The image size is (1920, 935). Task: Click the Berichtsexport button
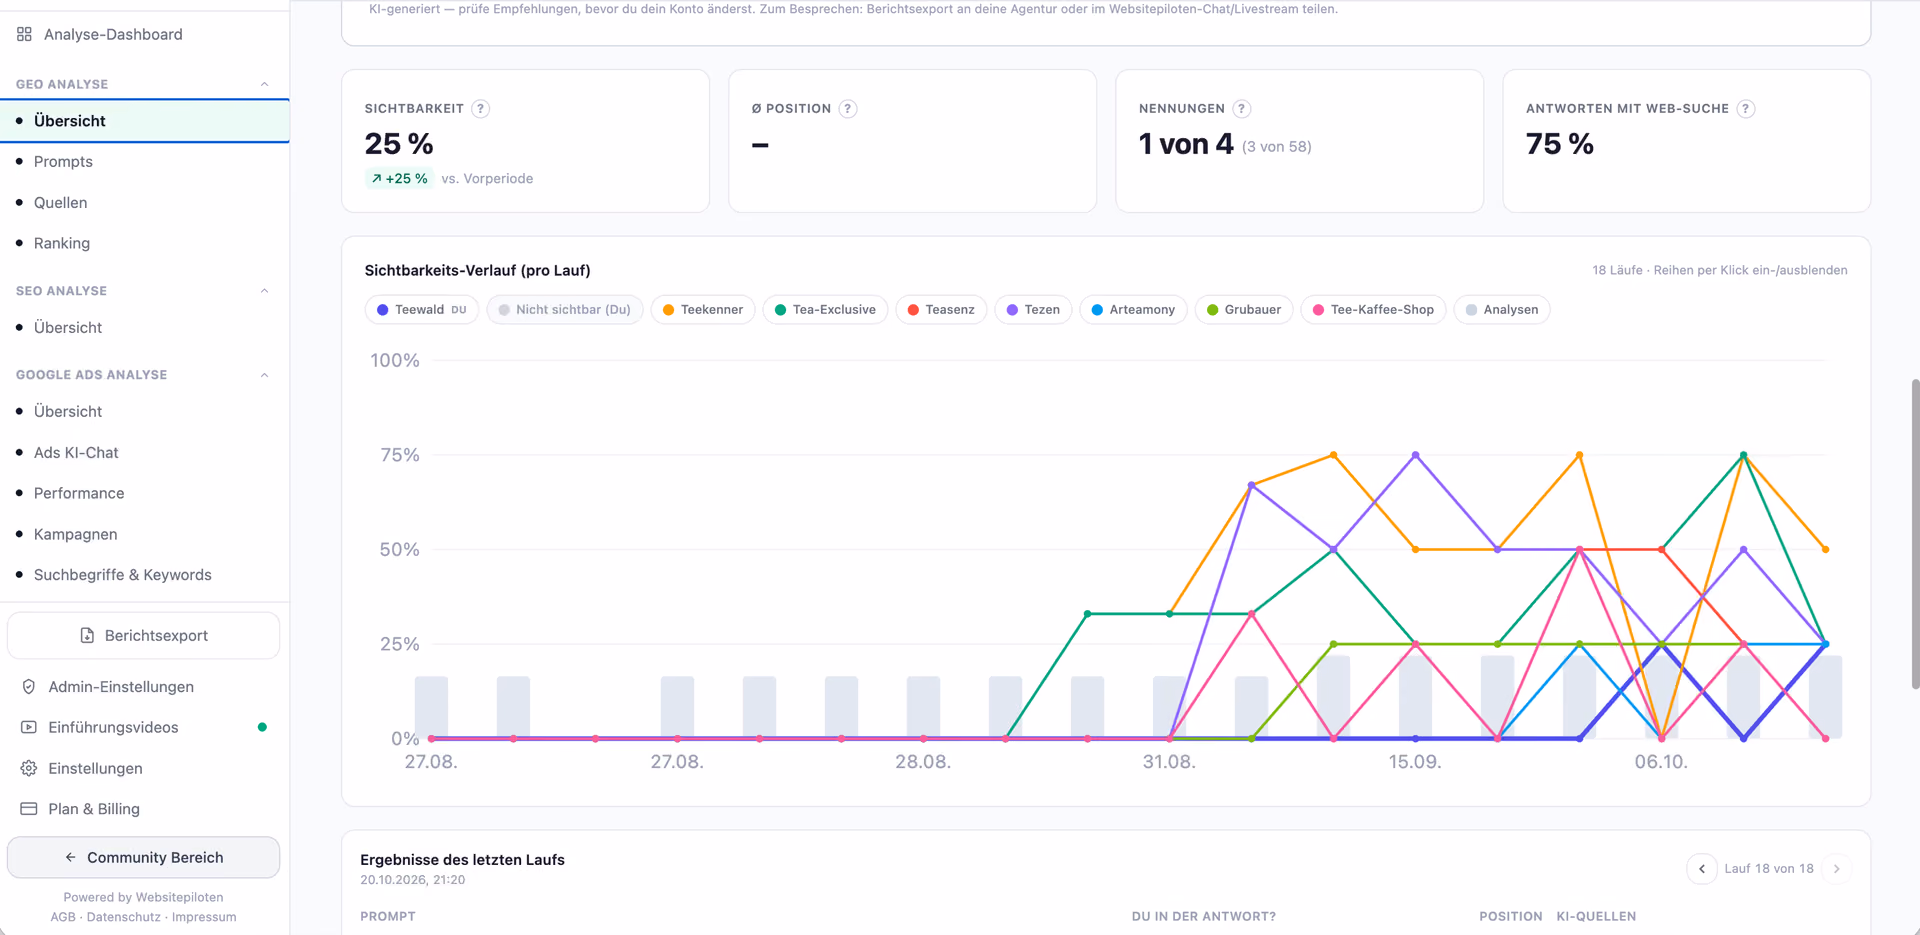[143, 636]
